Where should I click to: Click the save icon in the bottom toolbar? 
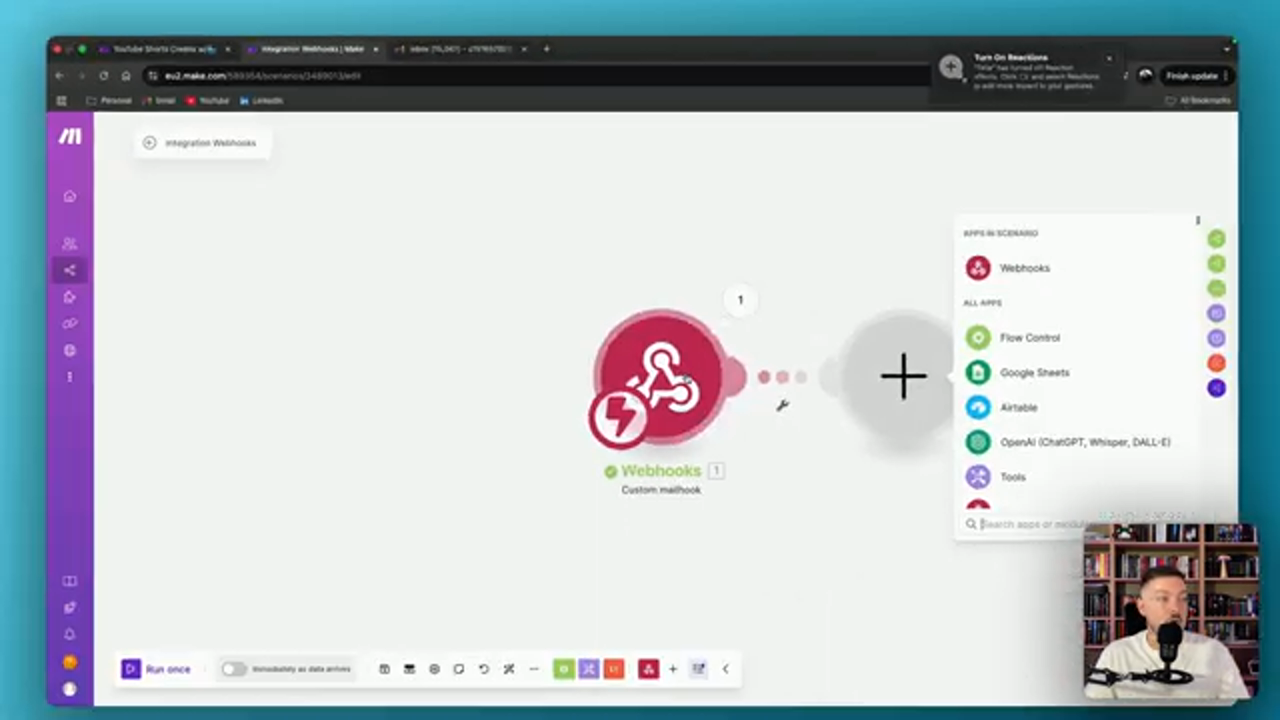[384, 669]
